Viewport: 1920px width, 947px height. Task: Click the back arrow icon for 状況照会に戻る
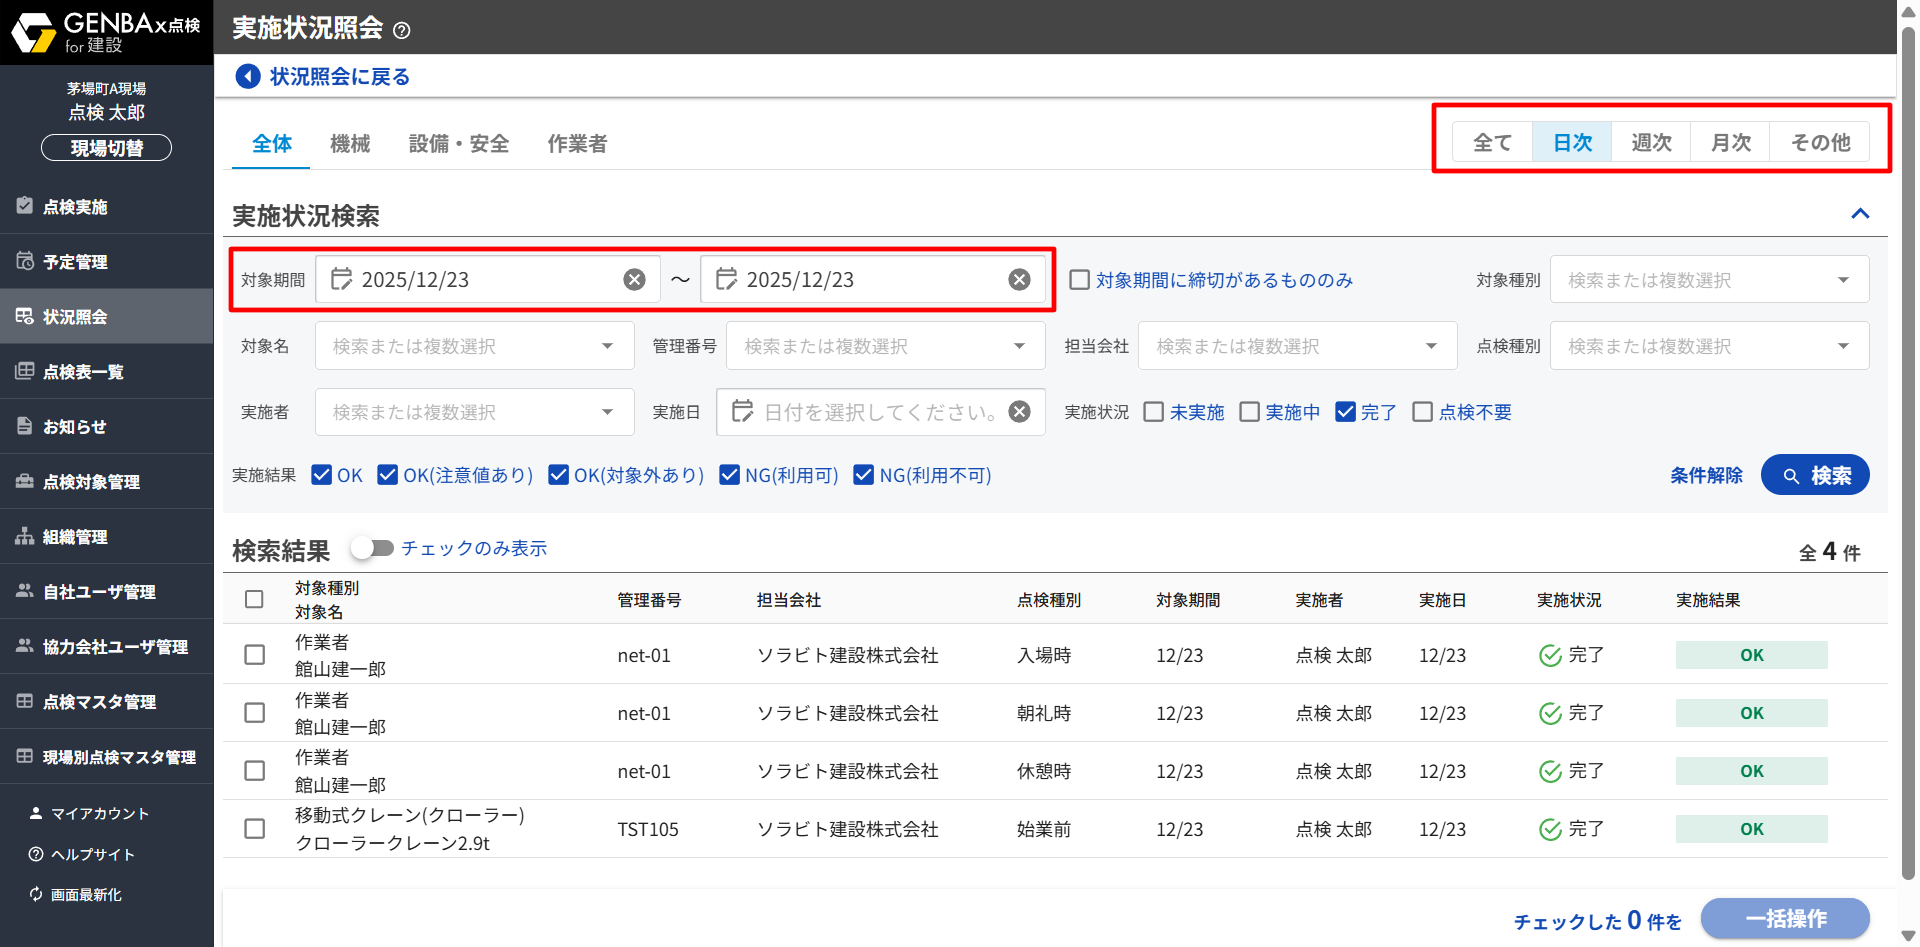[248, 76]
